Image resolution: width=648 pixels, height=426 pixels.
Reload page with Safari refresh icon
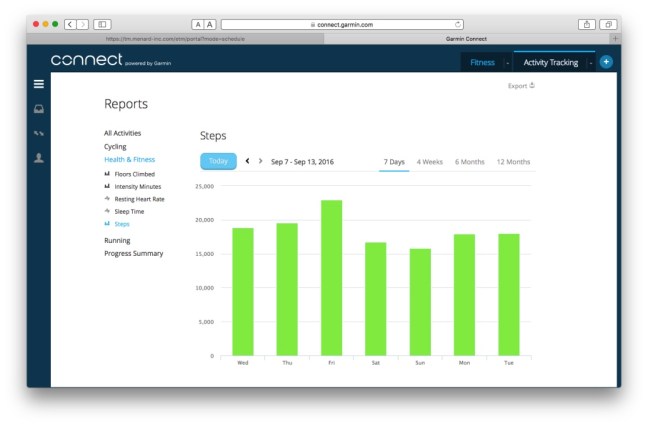[x=458, y=23]
